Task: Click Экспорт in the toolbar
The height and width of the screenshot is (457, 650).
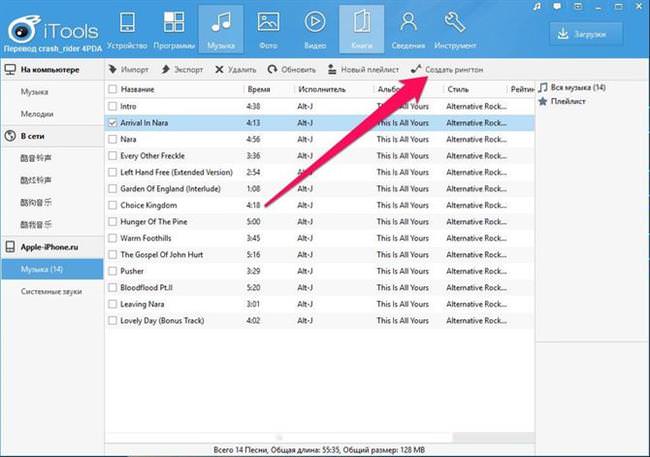Action: (182, 70)
